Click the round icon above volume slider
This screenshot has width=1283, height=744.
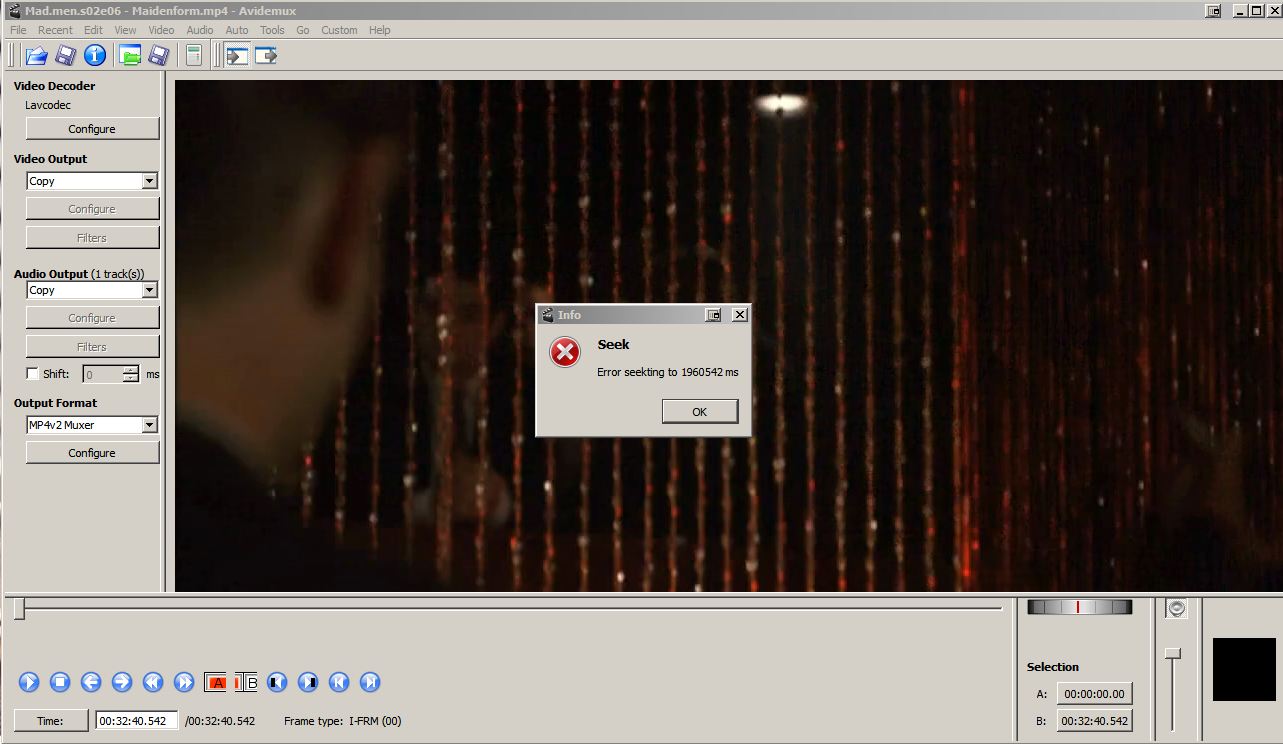tap(1177, 608)
